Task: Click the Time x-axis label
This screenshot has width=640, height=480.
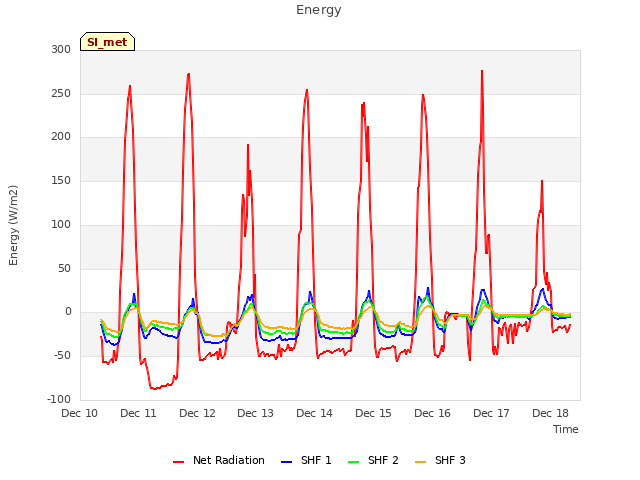Action: tap(565, 429)
